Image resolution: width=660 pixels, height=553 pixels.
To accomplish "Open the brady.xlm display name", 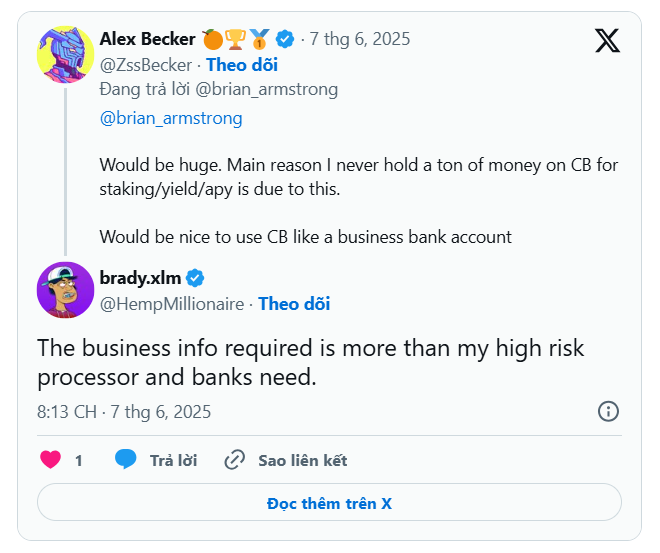I will [141, 277].
